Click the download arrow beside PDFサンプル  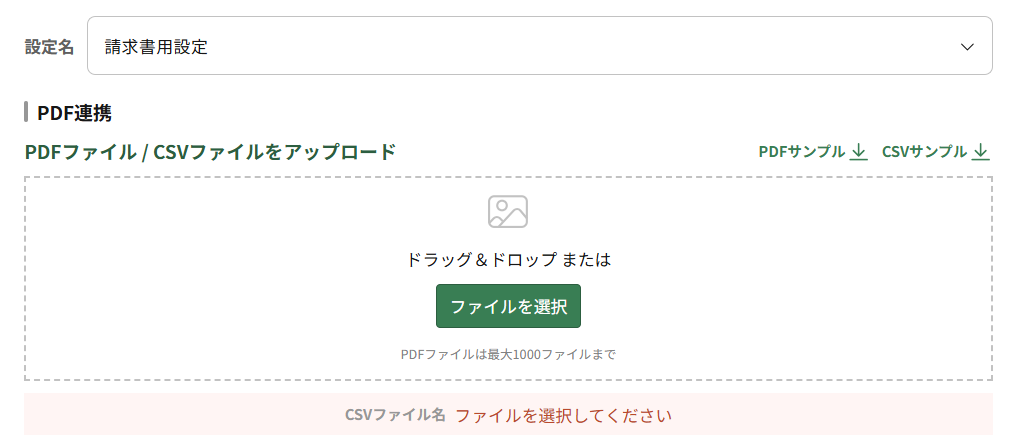tap(858, 152)
